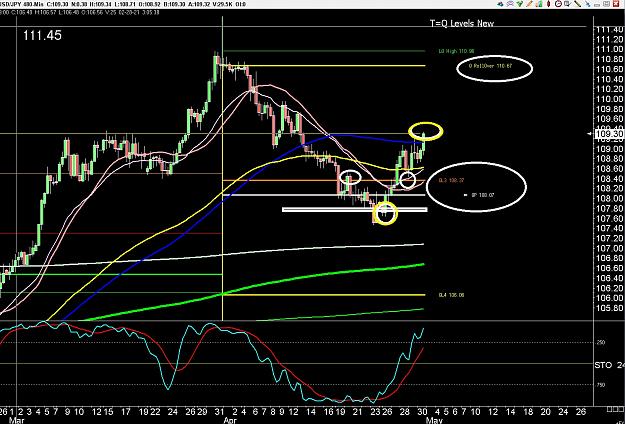Click the .250 stochastic level label
The height and width of the screenshot is (424, 625).
600,342
